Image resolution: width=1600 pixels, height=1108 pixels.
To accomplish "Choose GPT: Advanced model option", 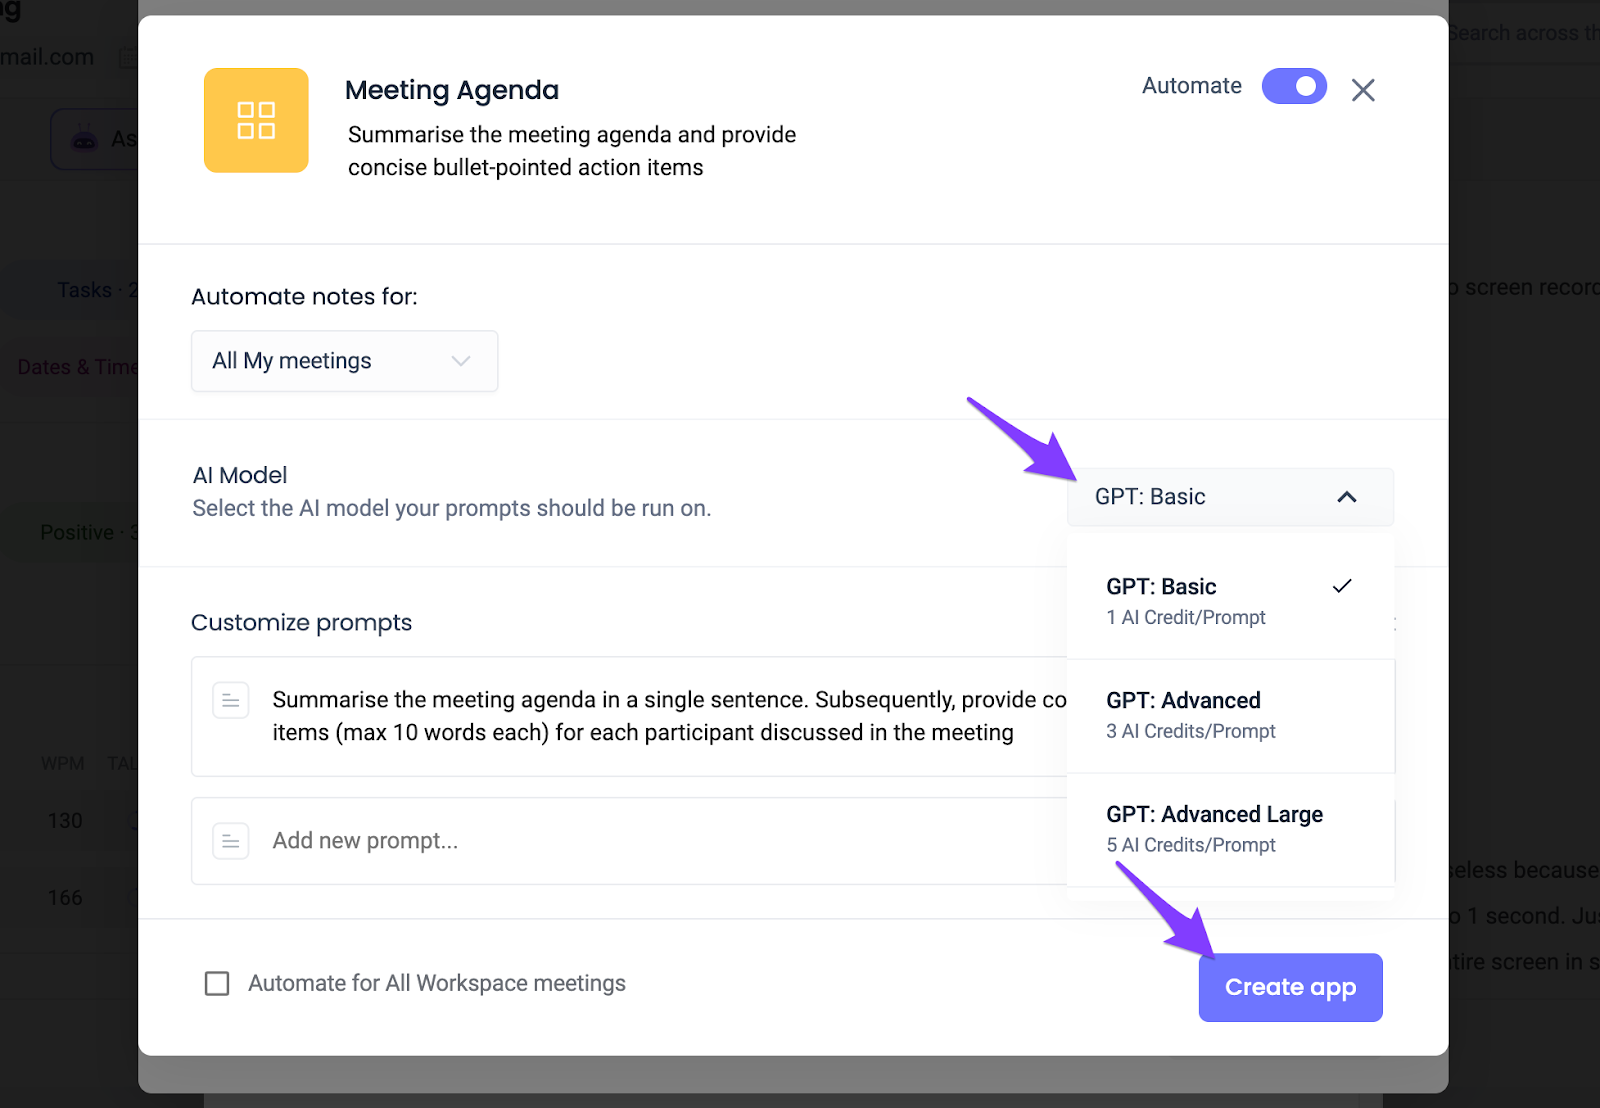I will pos(1230,715).
